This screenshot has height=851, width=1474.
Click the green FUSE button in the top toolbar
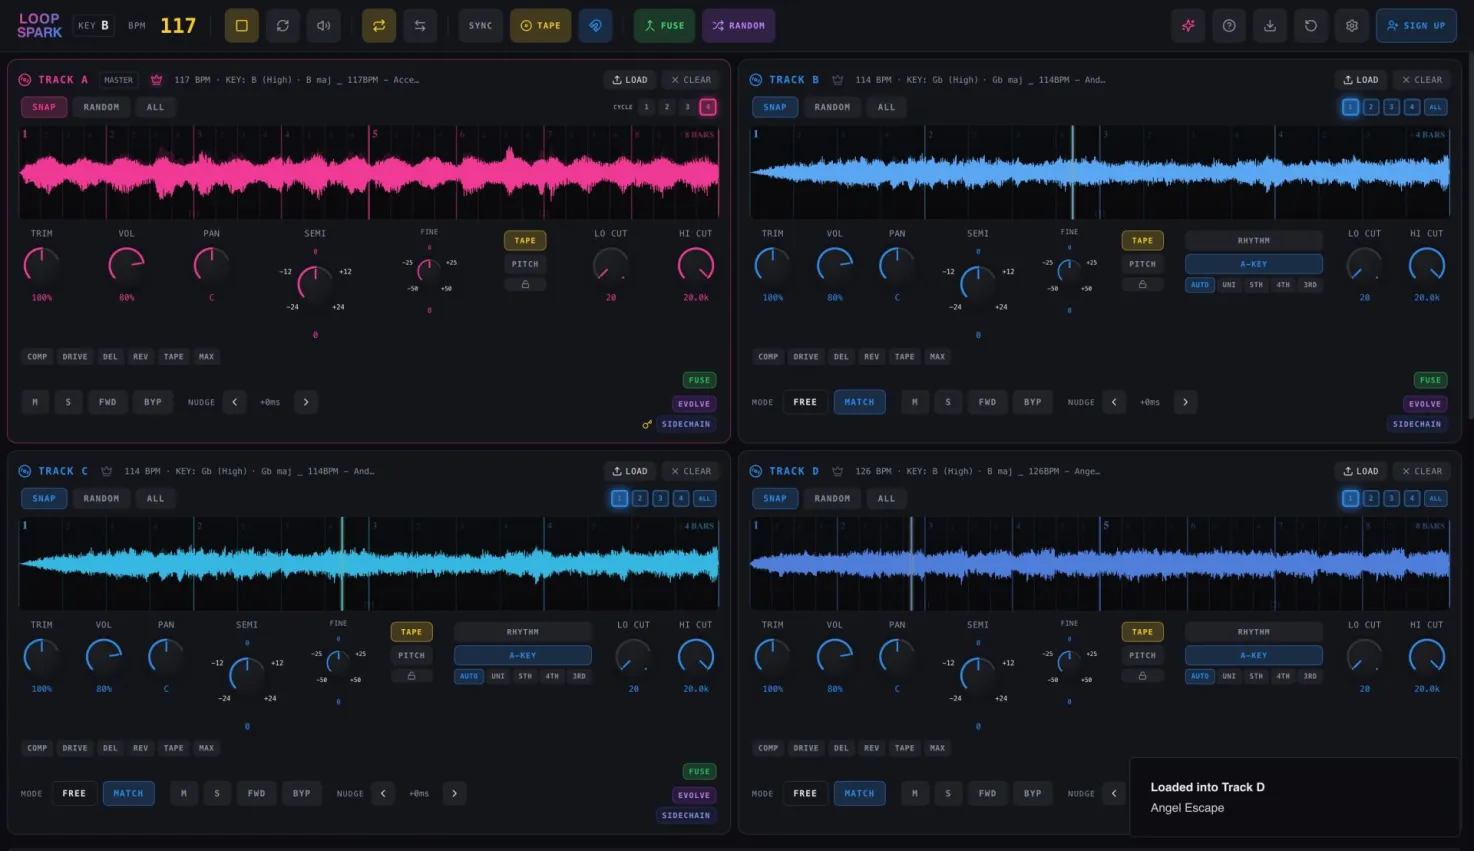pyautogui.click(x=664, y=26)
